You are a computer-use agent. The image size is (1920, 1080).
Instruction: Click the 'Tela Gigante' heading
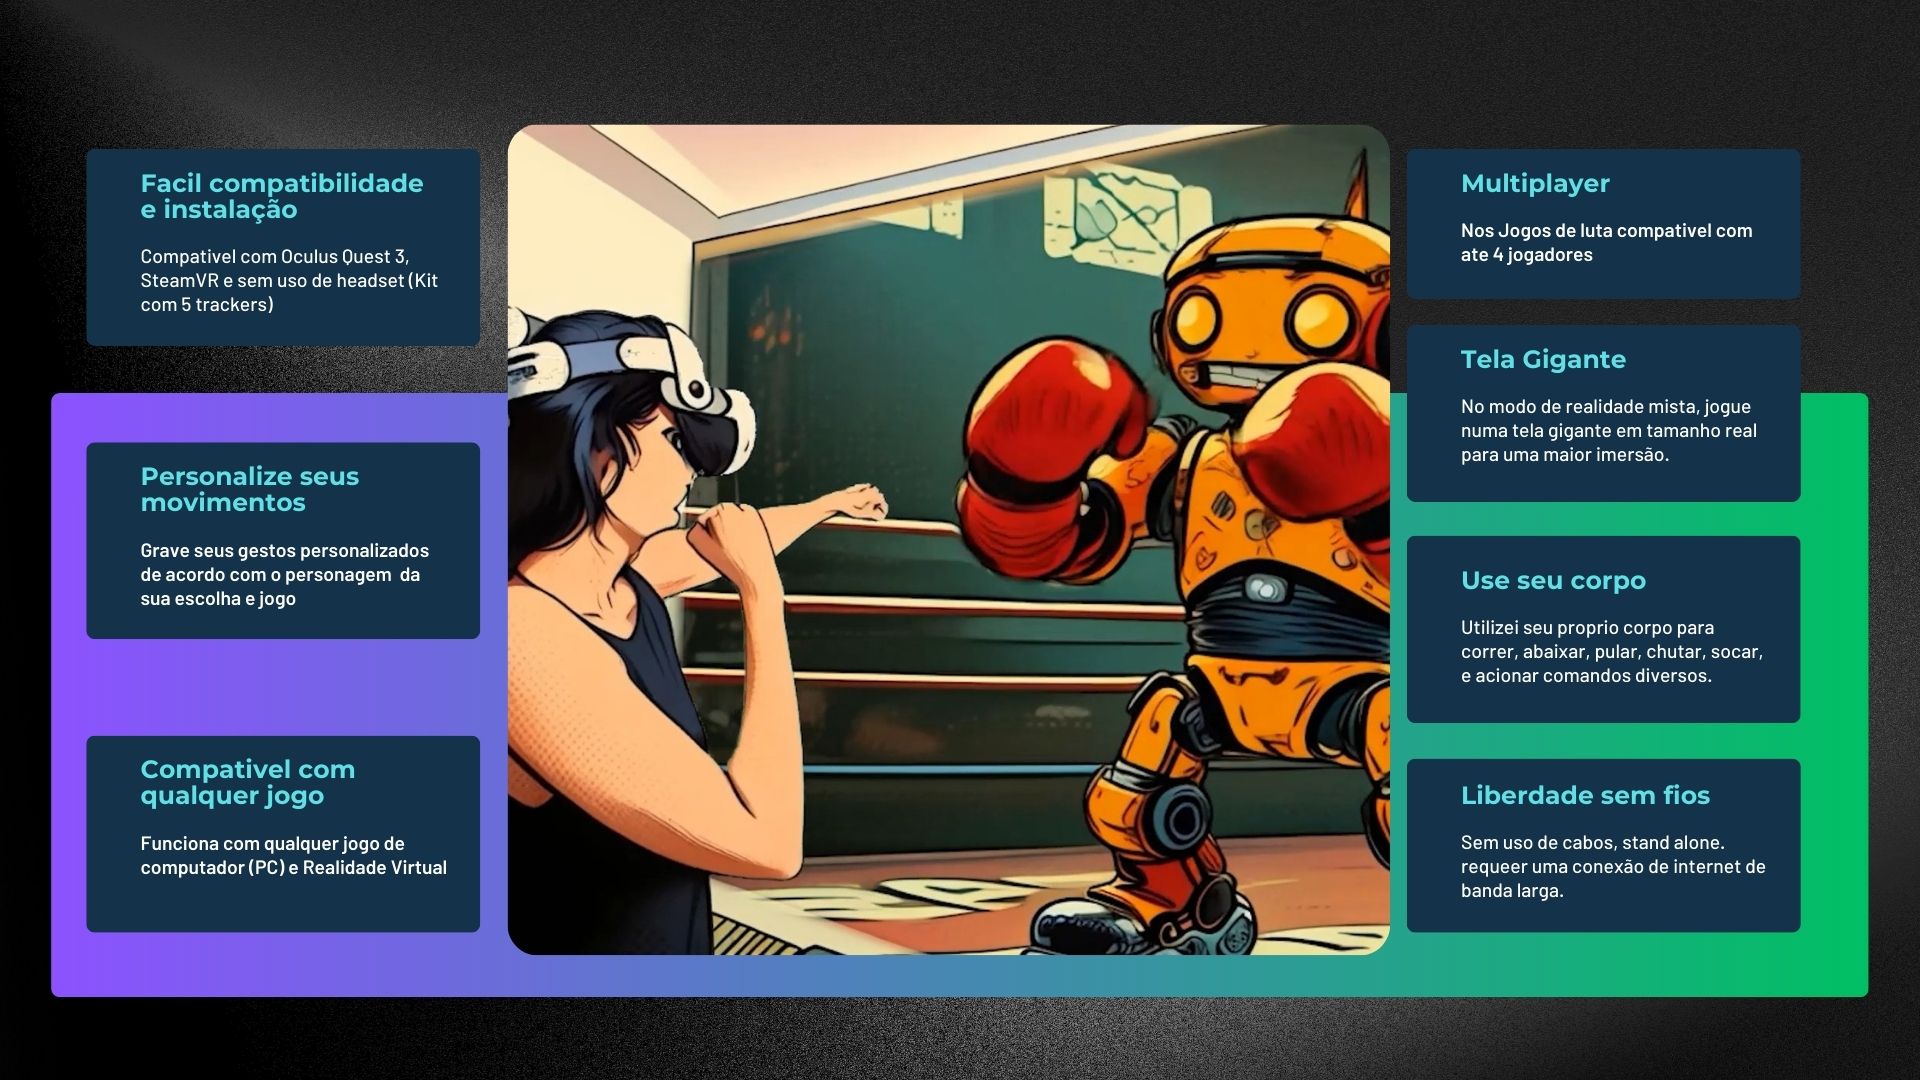tap(1542, 359)
